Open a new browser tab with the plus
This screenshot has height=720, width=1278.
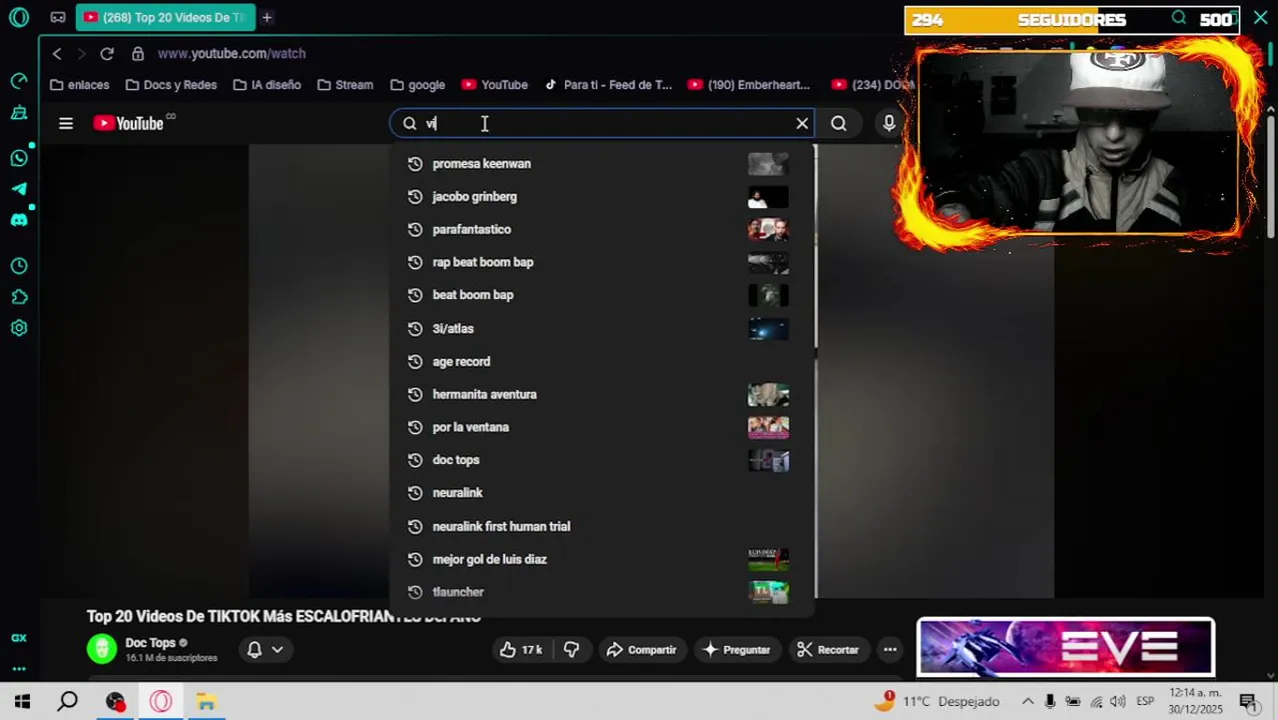(x=267, y=17)
